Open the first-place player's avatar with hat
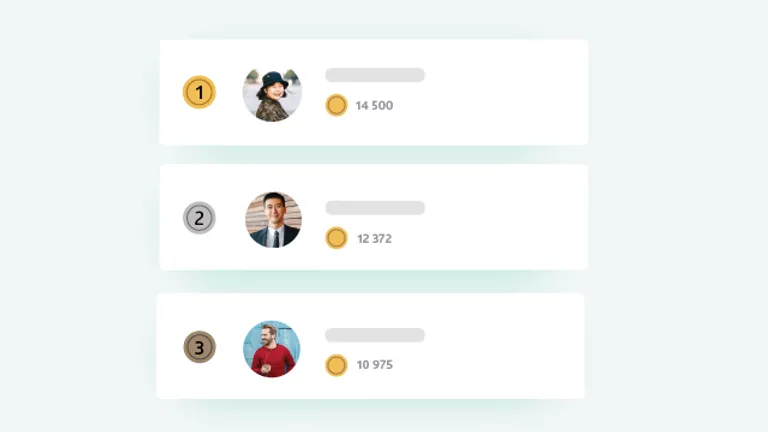 point(272,94)
